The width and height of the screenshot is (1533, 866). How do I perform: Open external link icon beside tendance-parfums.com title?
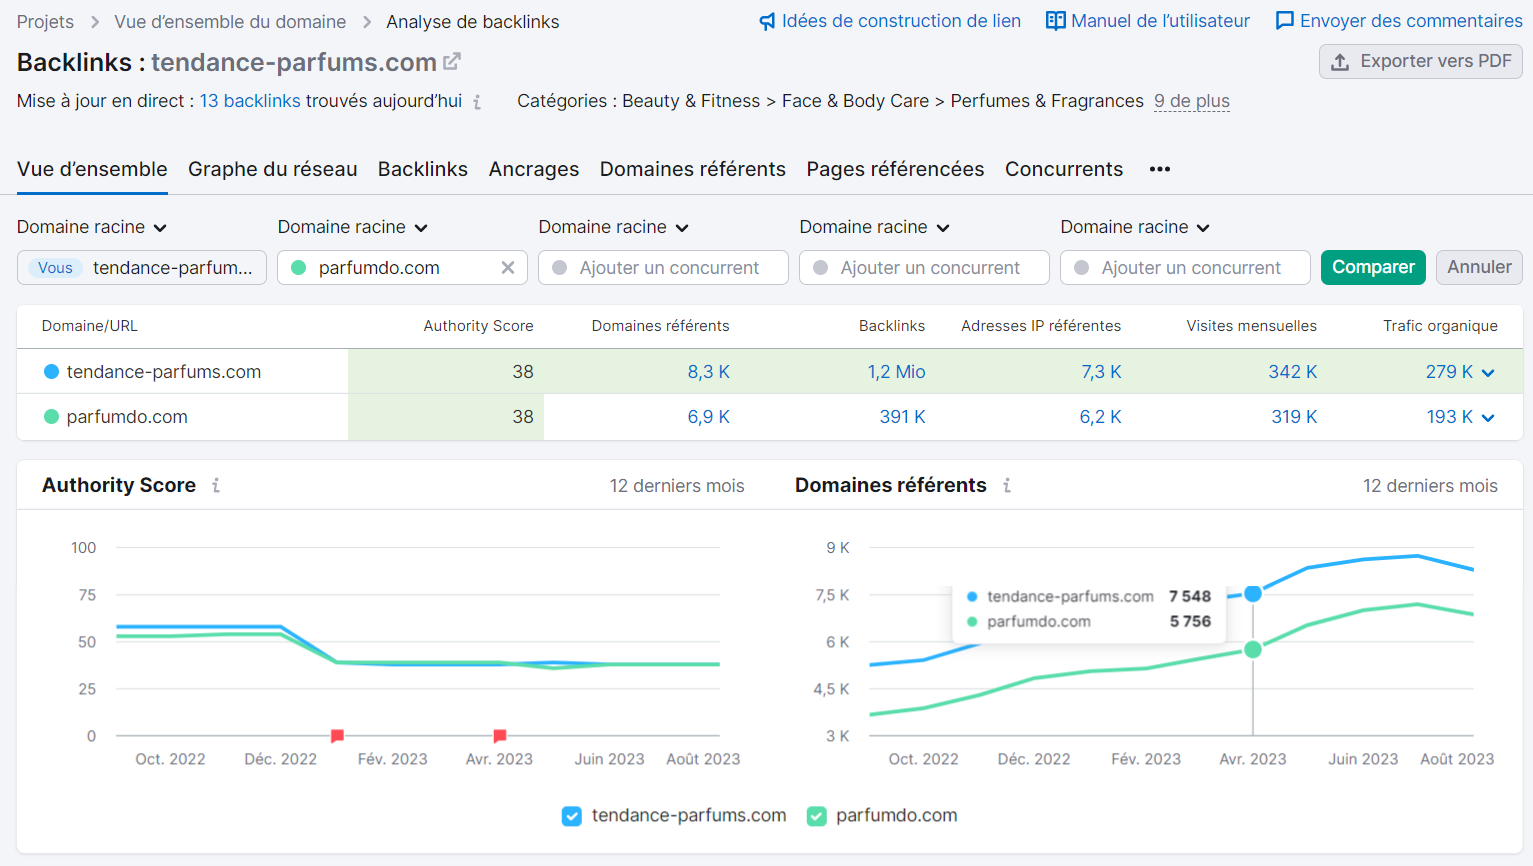click(x=452, y=62)
